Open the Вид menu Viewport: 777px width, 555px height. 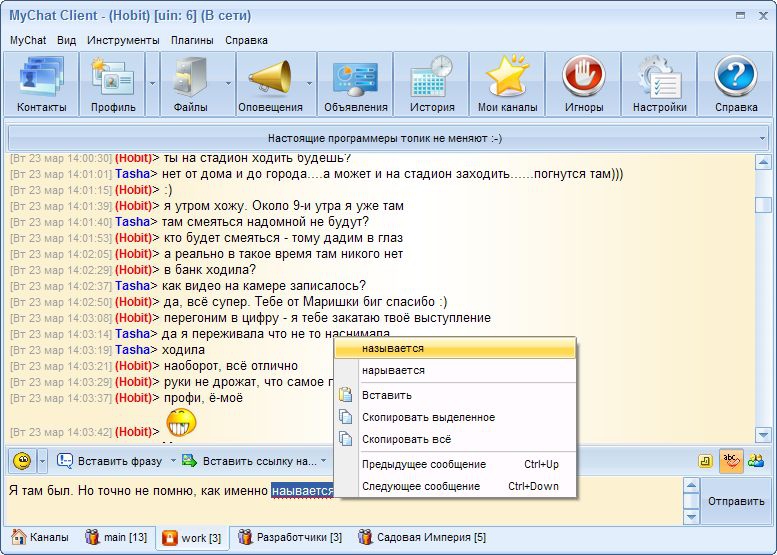point(66,40)
